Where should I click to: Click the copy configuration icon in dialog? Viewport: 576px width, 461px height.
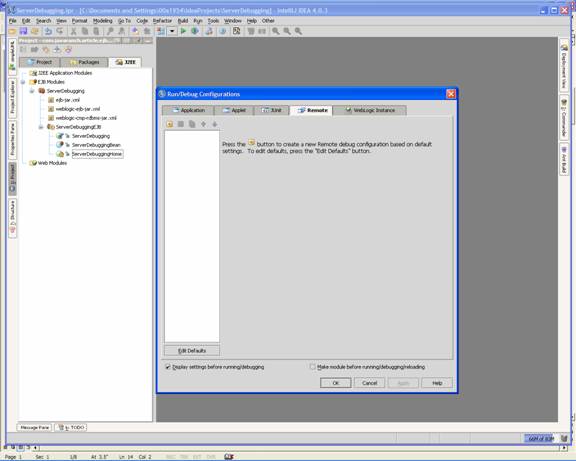click(192, 124)
